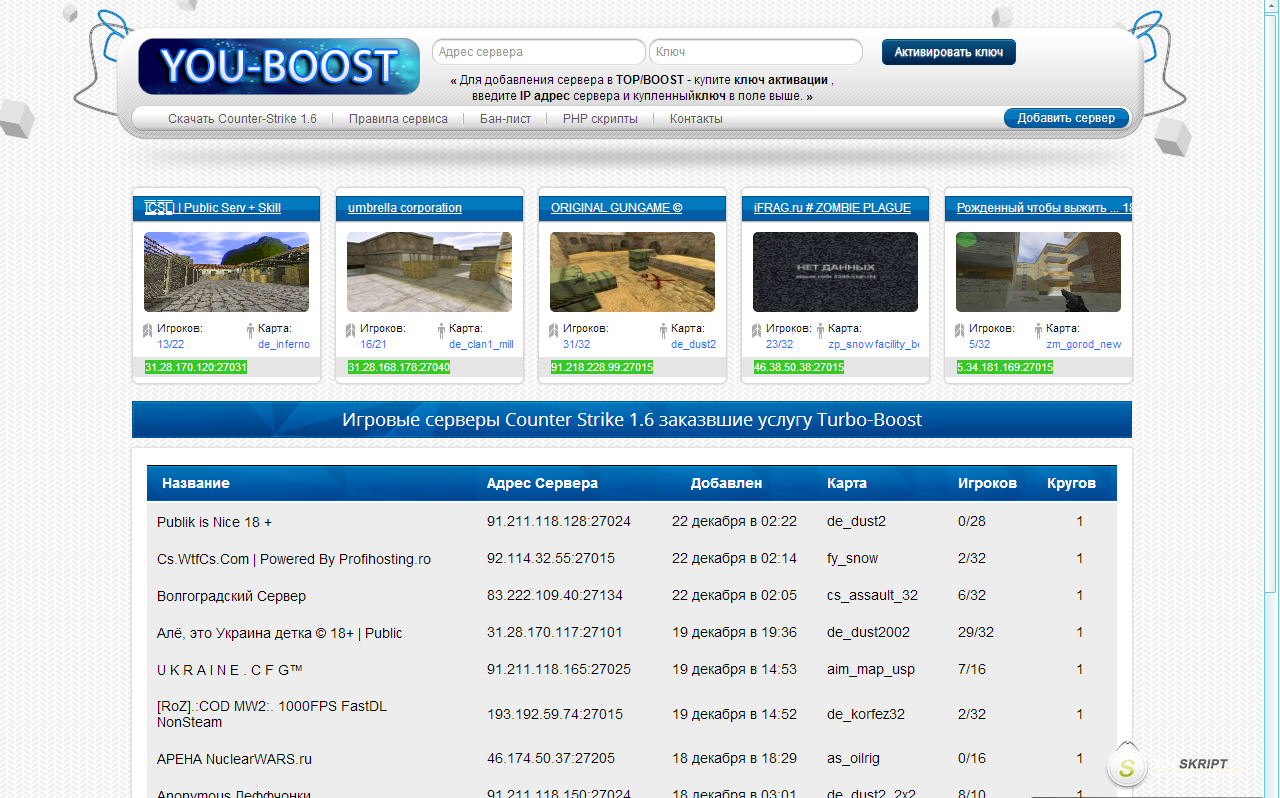Click map icon in umbrella corporation card

441,330
